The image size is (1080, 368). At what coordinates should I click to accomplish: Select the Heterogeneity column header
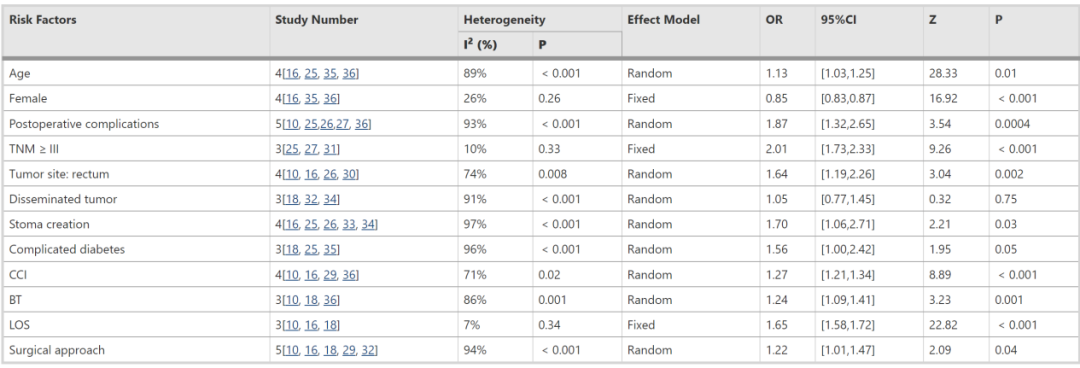click(x=505, y=20)
